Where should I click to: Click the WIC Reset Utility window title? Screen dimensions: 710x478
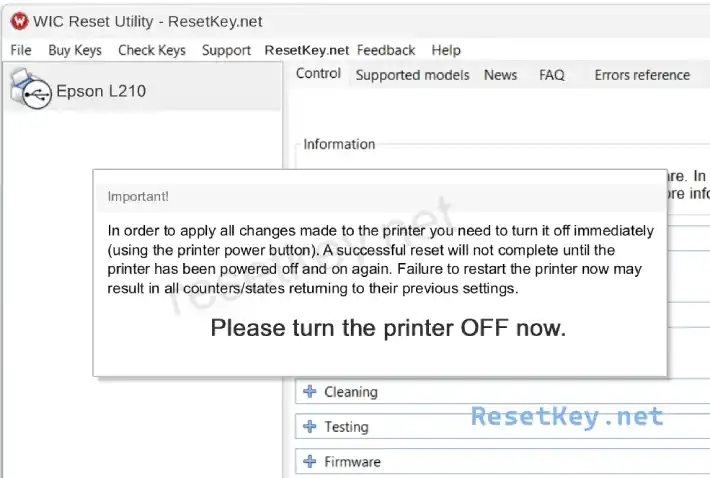pos(148,21)
